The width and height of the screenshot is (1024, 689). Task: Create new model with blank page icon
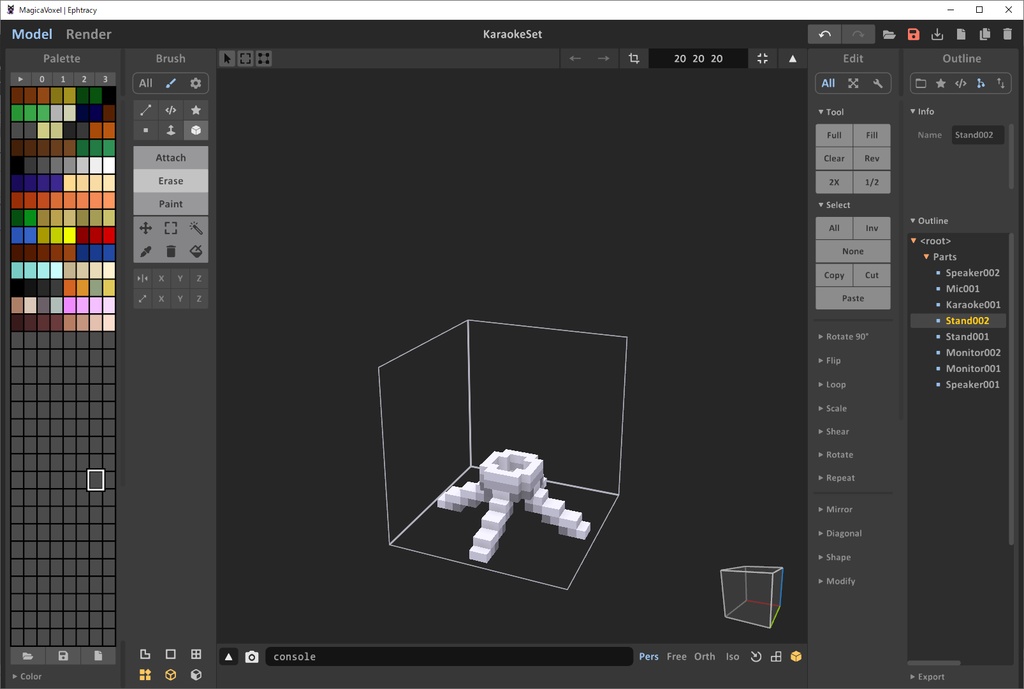pos(961,35)
